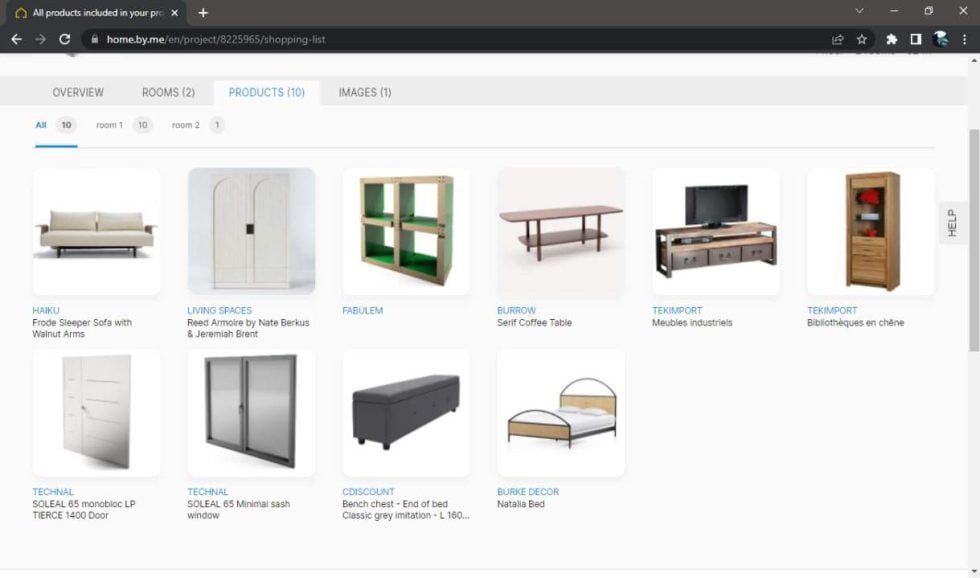Click the FABULEM product link

(365, 310)
